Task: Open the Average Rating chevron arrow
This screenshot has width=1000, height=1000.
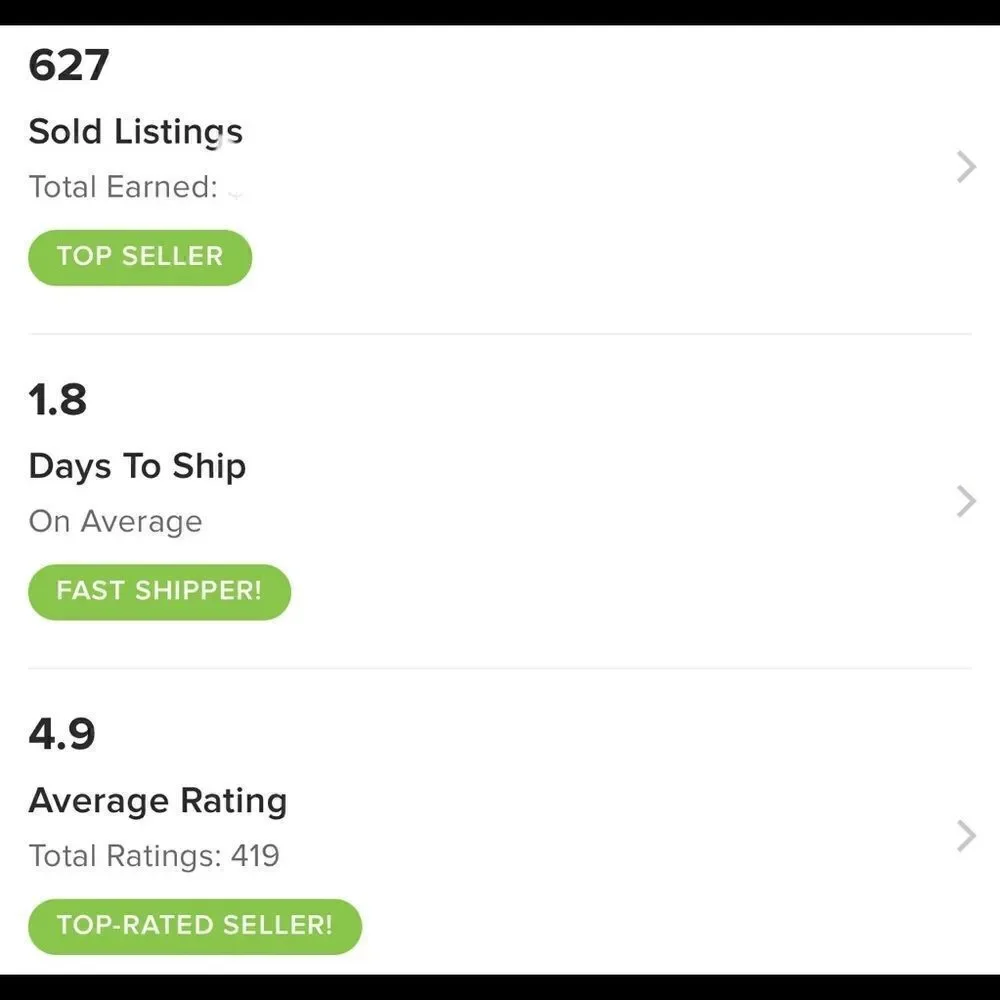Action: point(966,836)
